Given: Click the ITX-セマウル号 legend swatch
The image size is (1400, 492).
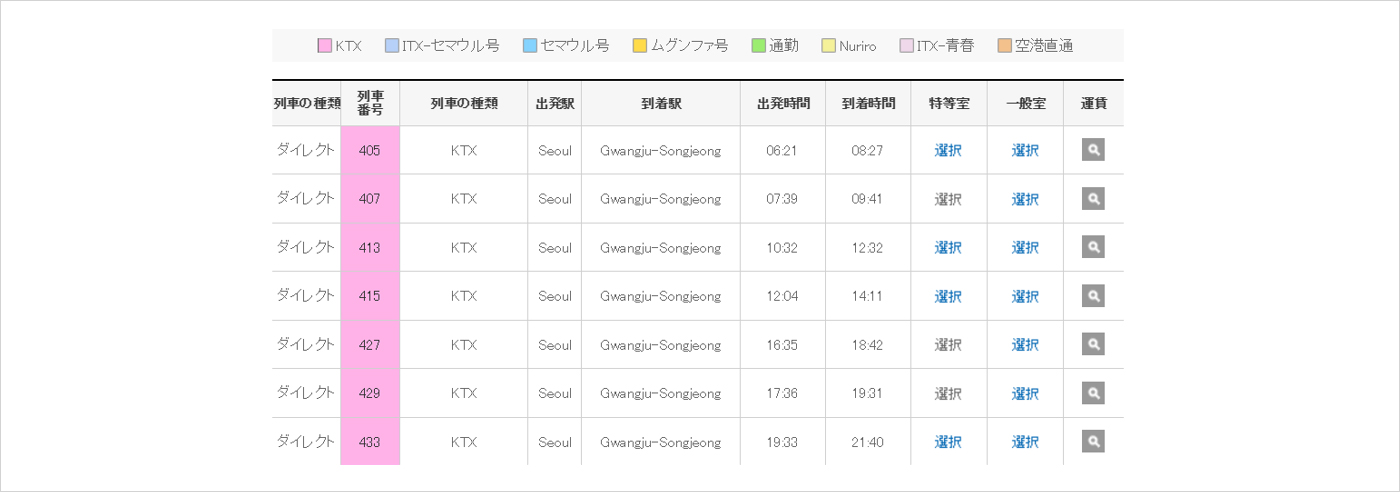Looking at the screenshot, I should click(391, 46).
